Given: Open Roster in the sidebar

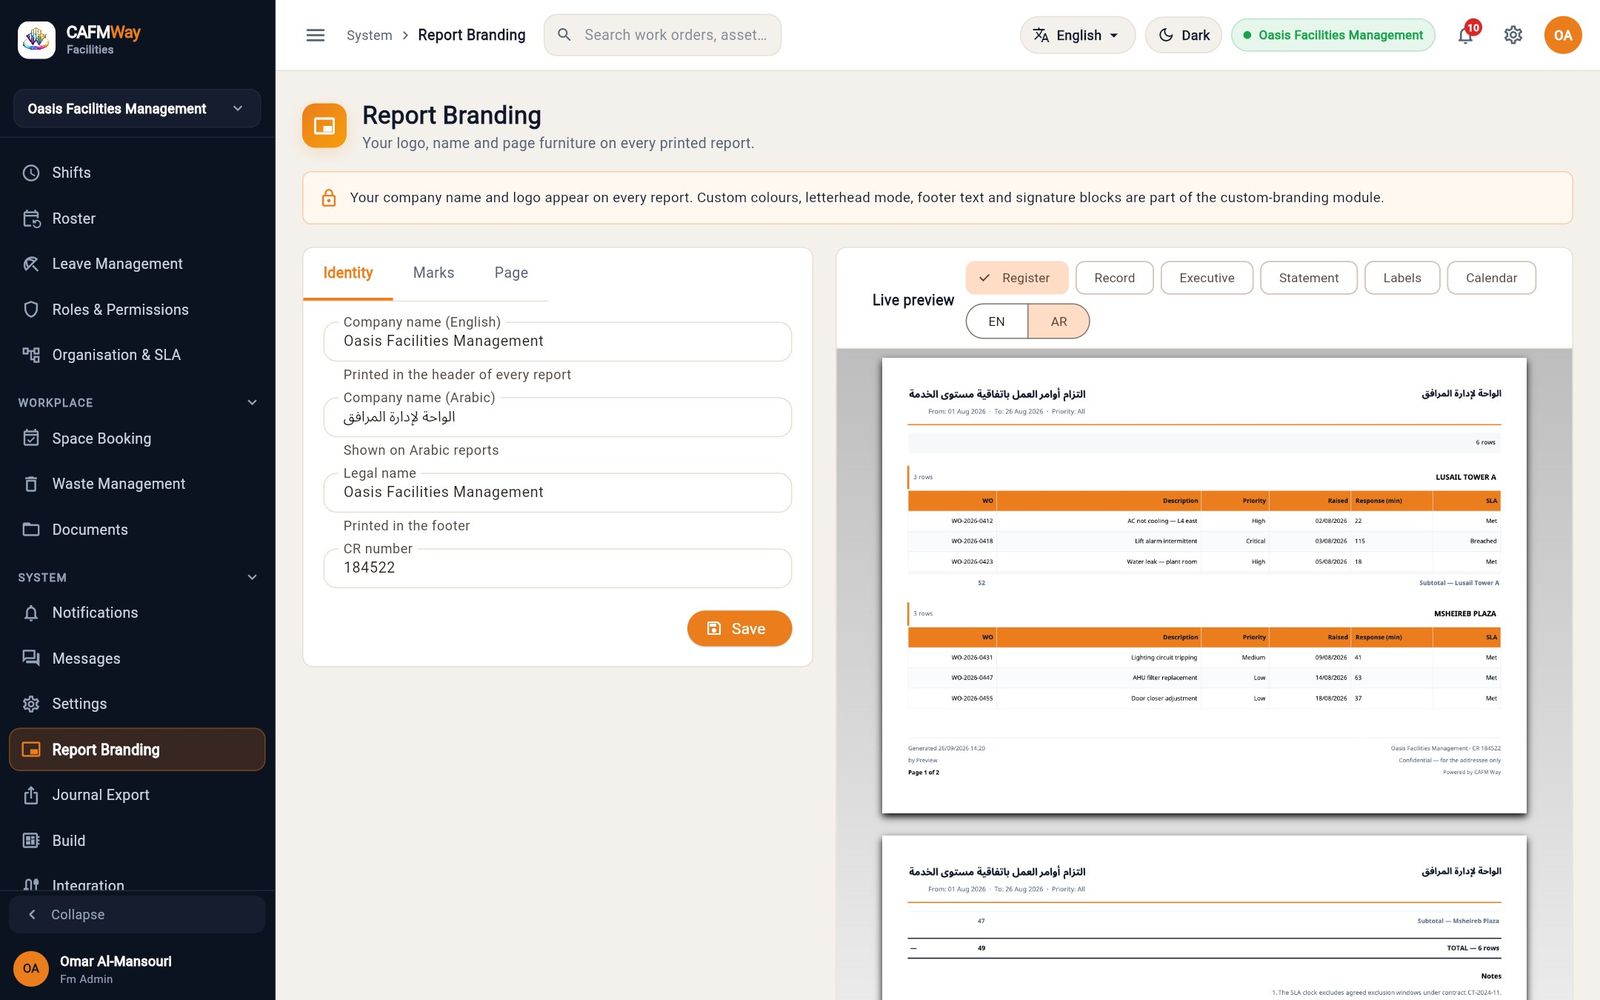Looking at the screenshot, I should [137, 219].
